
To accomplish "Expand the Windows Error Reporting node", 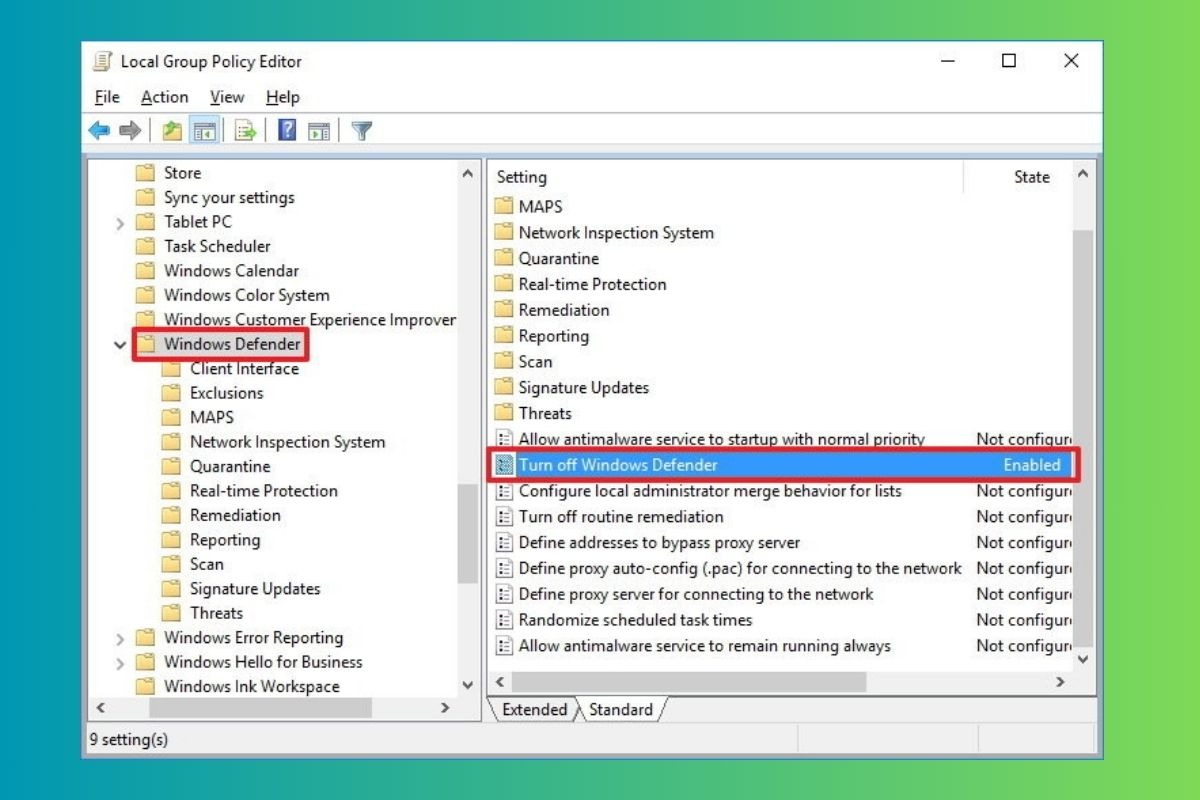I will tap(120, 639).
